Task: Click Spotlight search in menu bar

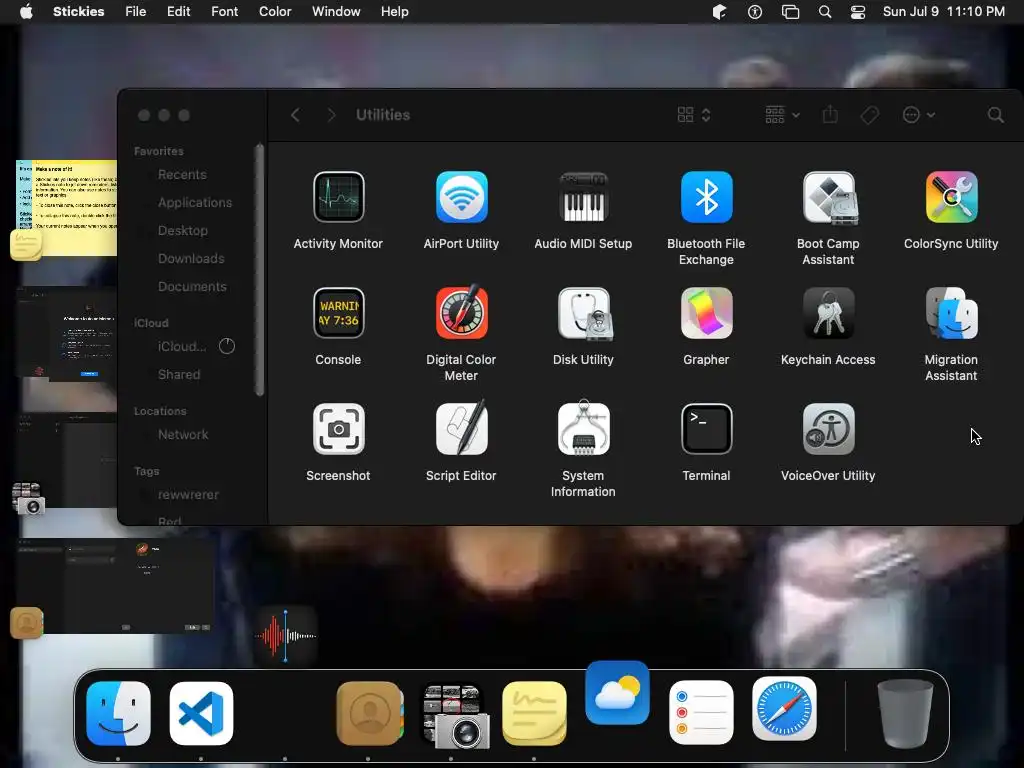Action: (825, 12)
